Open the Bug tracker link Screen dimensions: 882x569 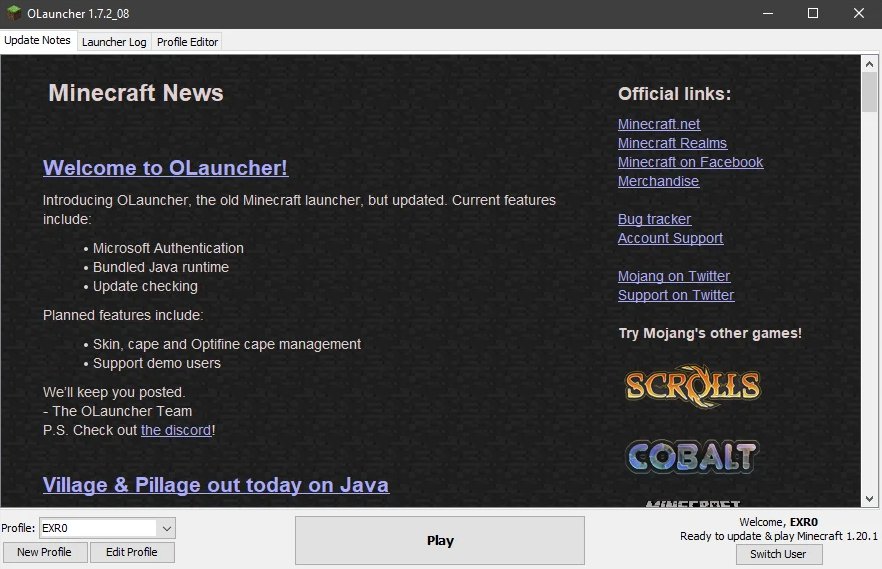coord(654,219)
